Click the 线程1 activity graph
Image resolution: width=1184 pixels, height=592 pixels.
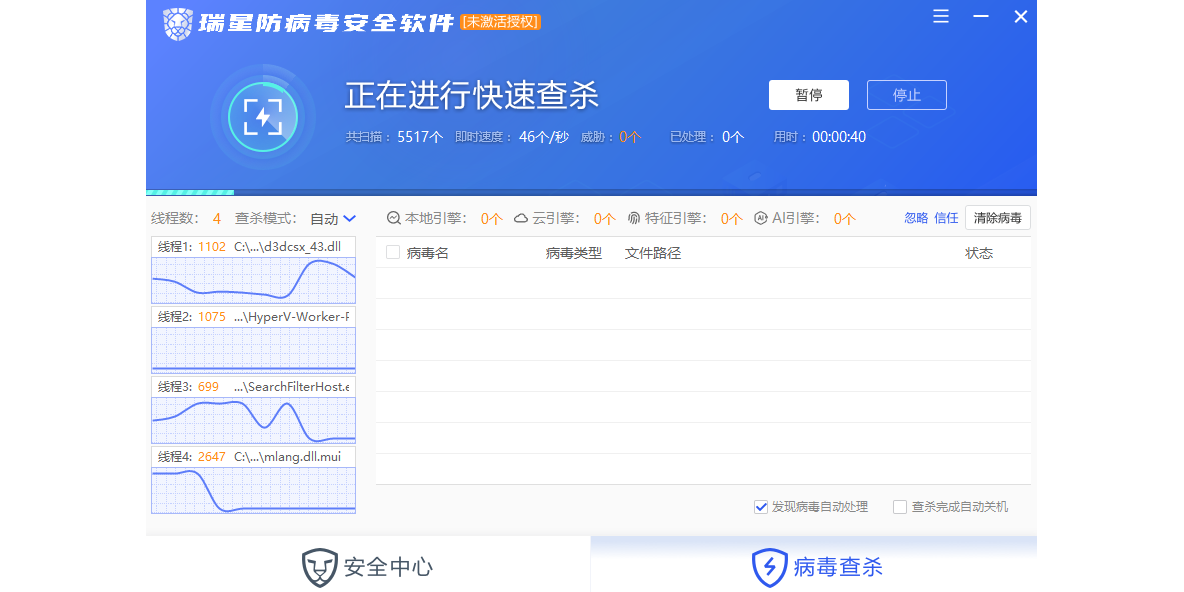[254, 280]
